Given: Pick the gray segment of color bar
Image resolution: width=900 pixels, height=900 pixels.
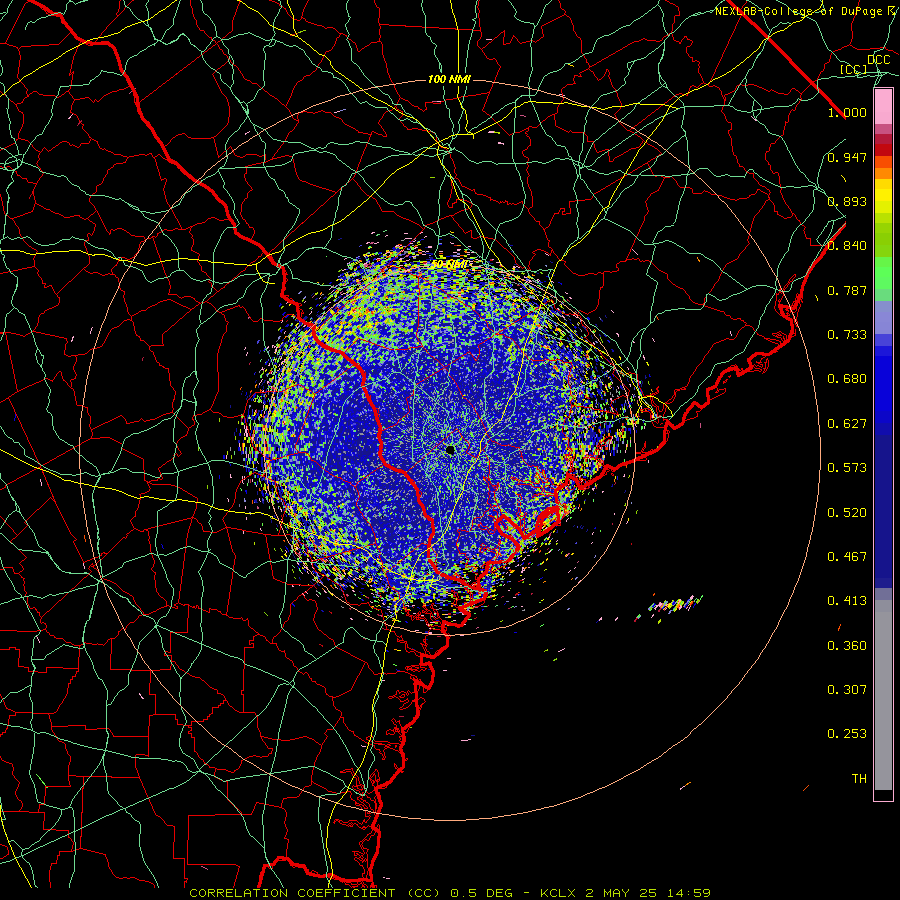Looking at the screenshot, I should (x=883, y=695).
